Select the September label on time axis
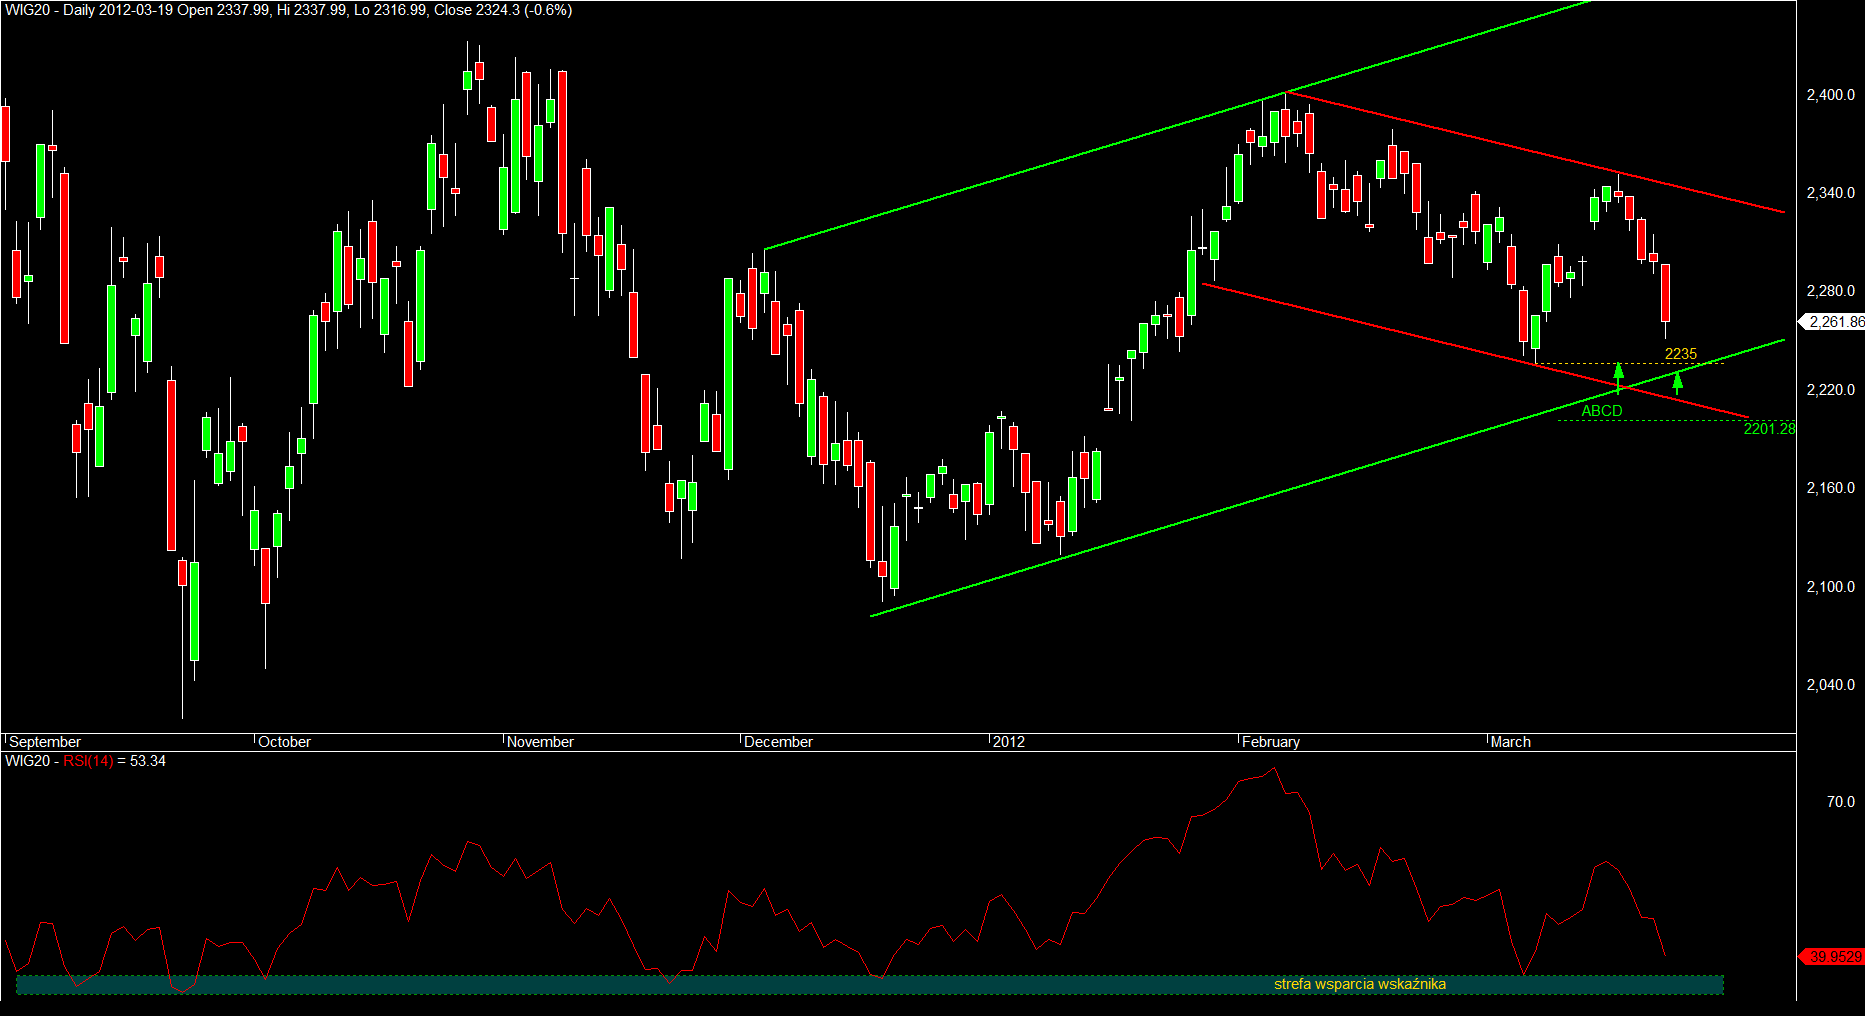Screen dimensions: 1865x1016 (x=45, y=742)
